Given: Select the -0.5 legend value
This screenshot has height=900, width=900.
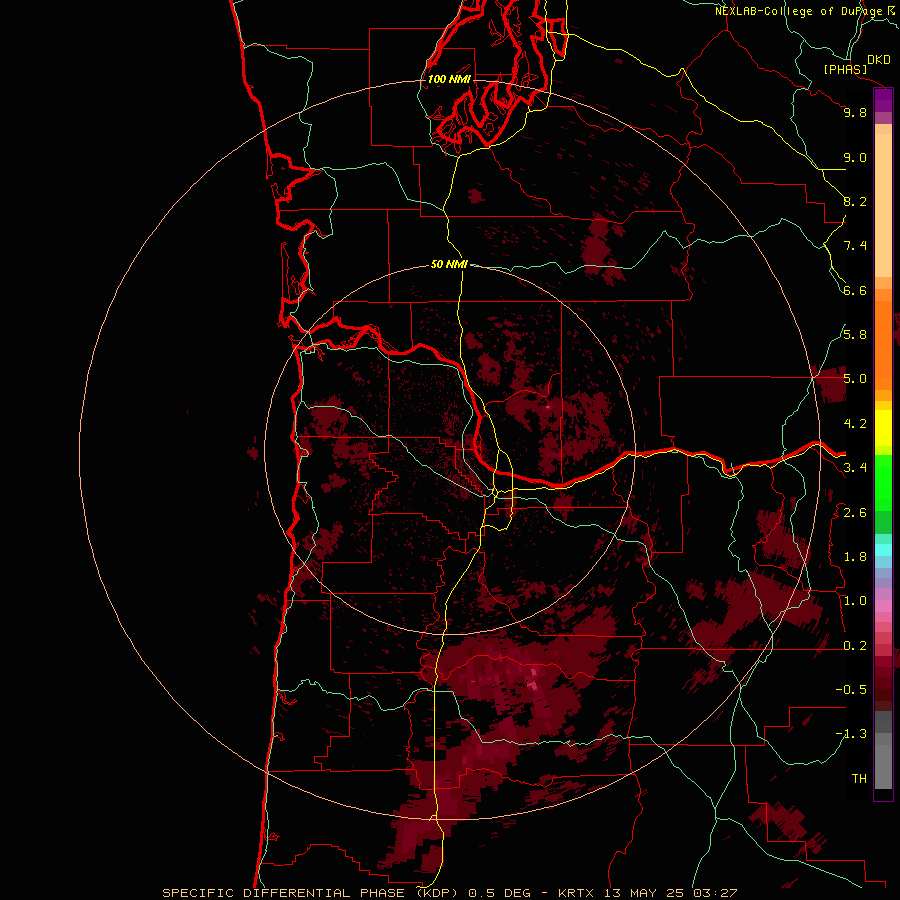Looking at the screenshot, I should (851, 690).
